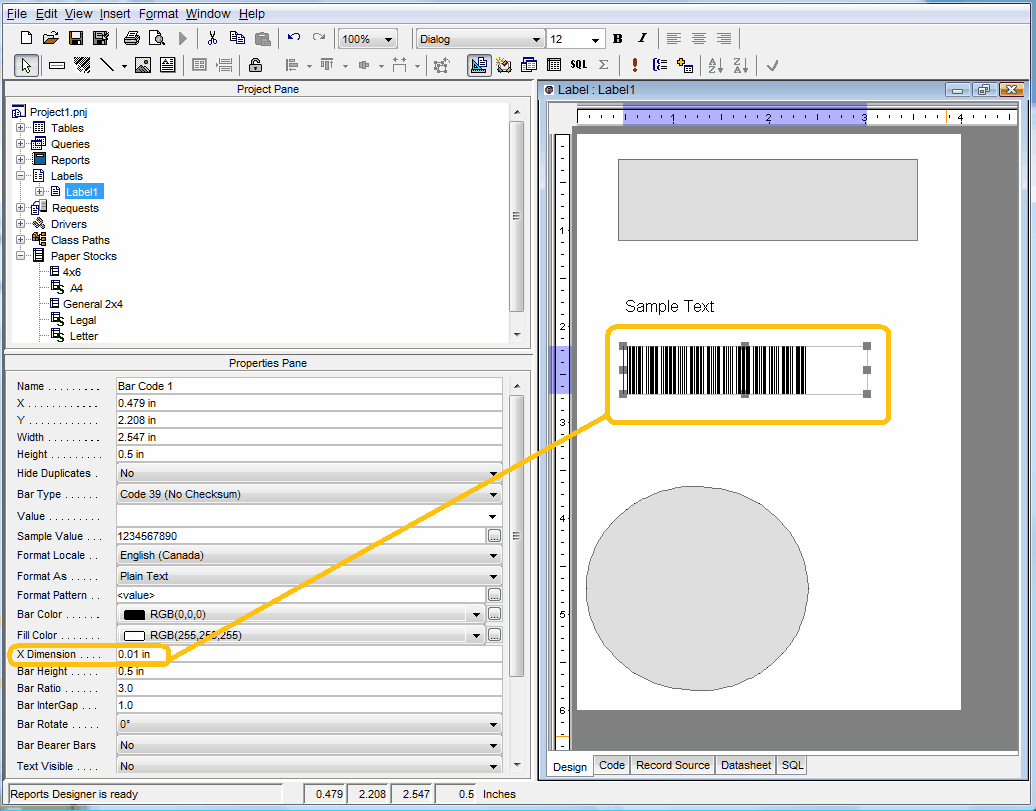Collapse the Paper Stocks node
The image size is (1036, 811).
(20, 256)
